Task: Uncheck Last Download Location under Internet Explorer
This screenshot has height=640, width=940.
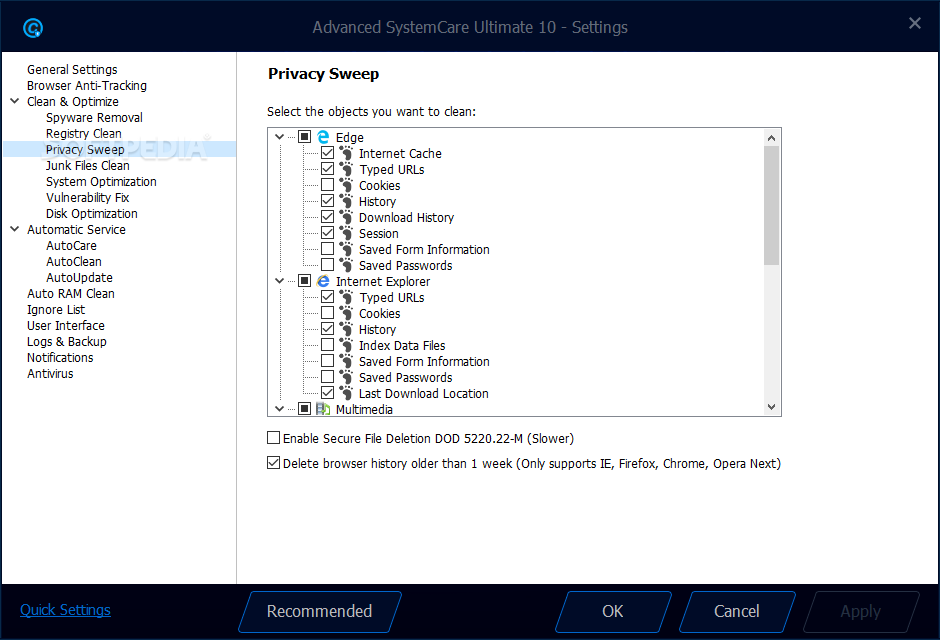Action: tap(327, 393)
